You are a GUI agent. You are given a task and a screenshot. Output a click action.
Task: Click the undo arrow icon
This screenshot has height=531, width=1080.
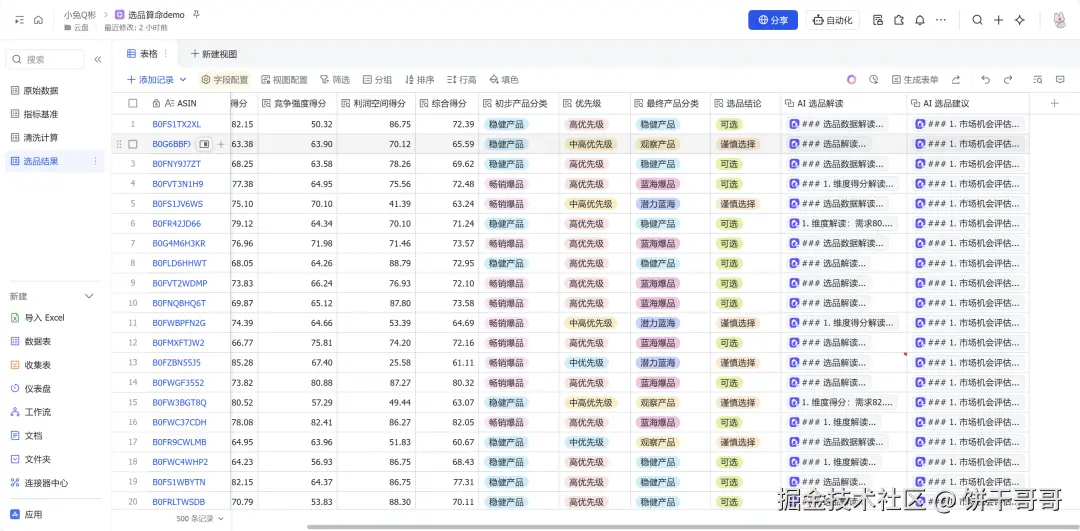[984, 80]
